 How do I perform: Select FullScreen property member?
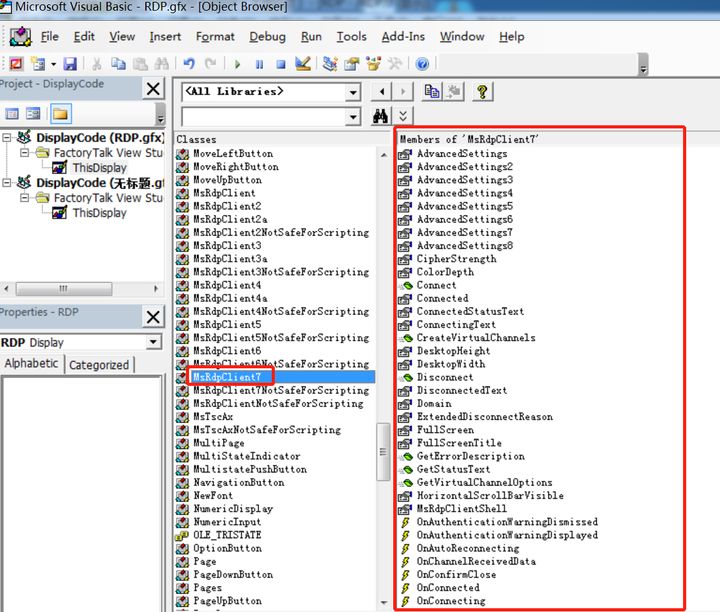[x=445, y=430]
